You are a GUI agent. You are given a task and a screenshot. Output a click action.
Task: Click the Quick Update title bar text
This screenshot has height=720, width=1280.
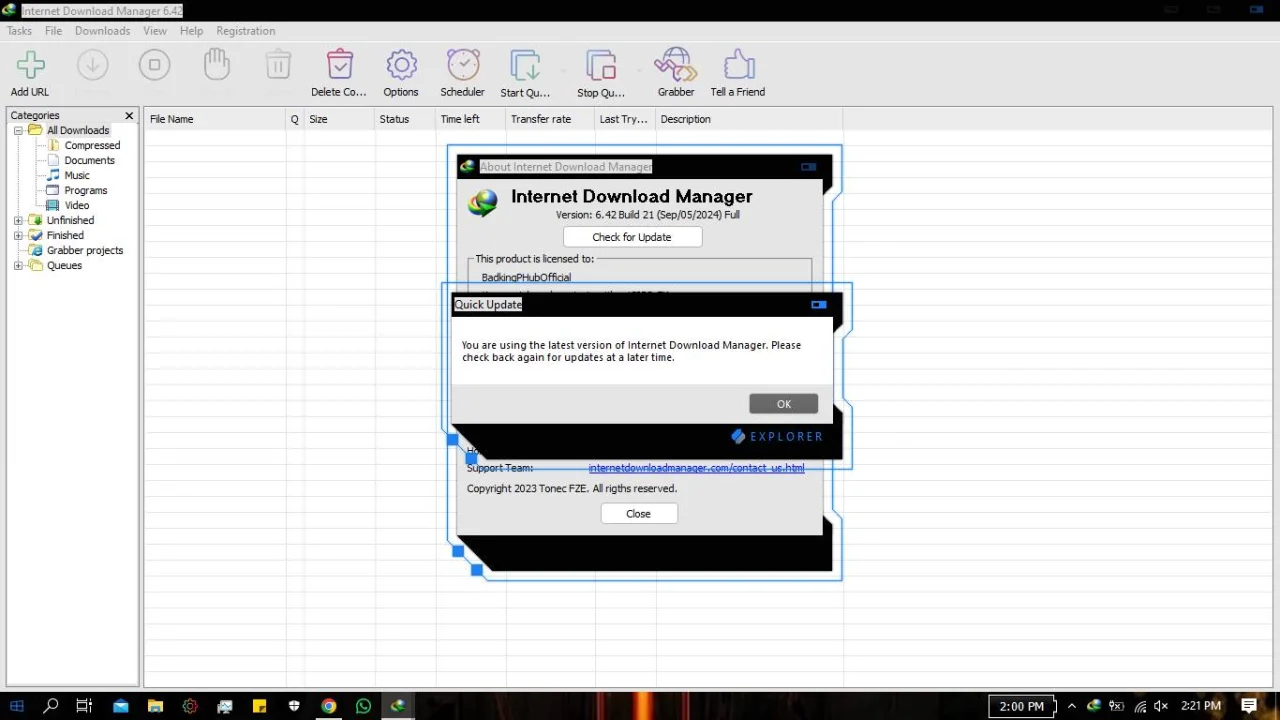(x=488, y=304)
